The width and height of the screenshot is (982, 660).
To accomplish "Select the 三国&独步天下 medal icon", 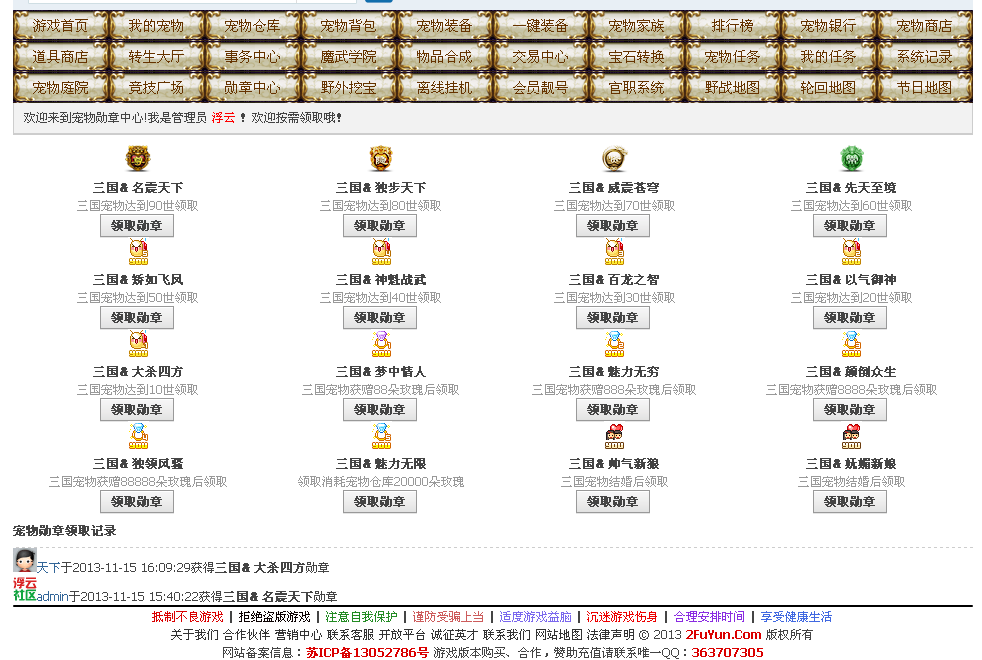I will 380,158.
